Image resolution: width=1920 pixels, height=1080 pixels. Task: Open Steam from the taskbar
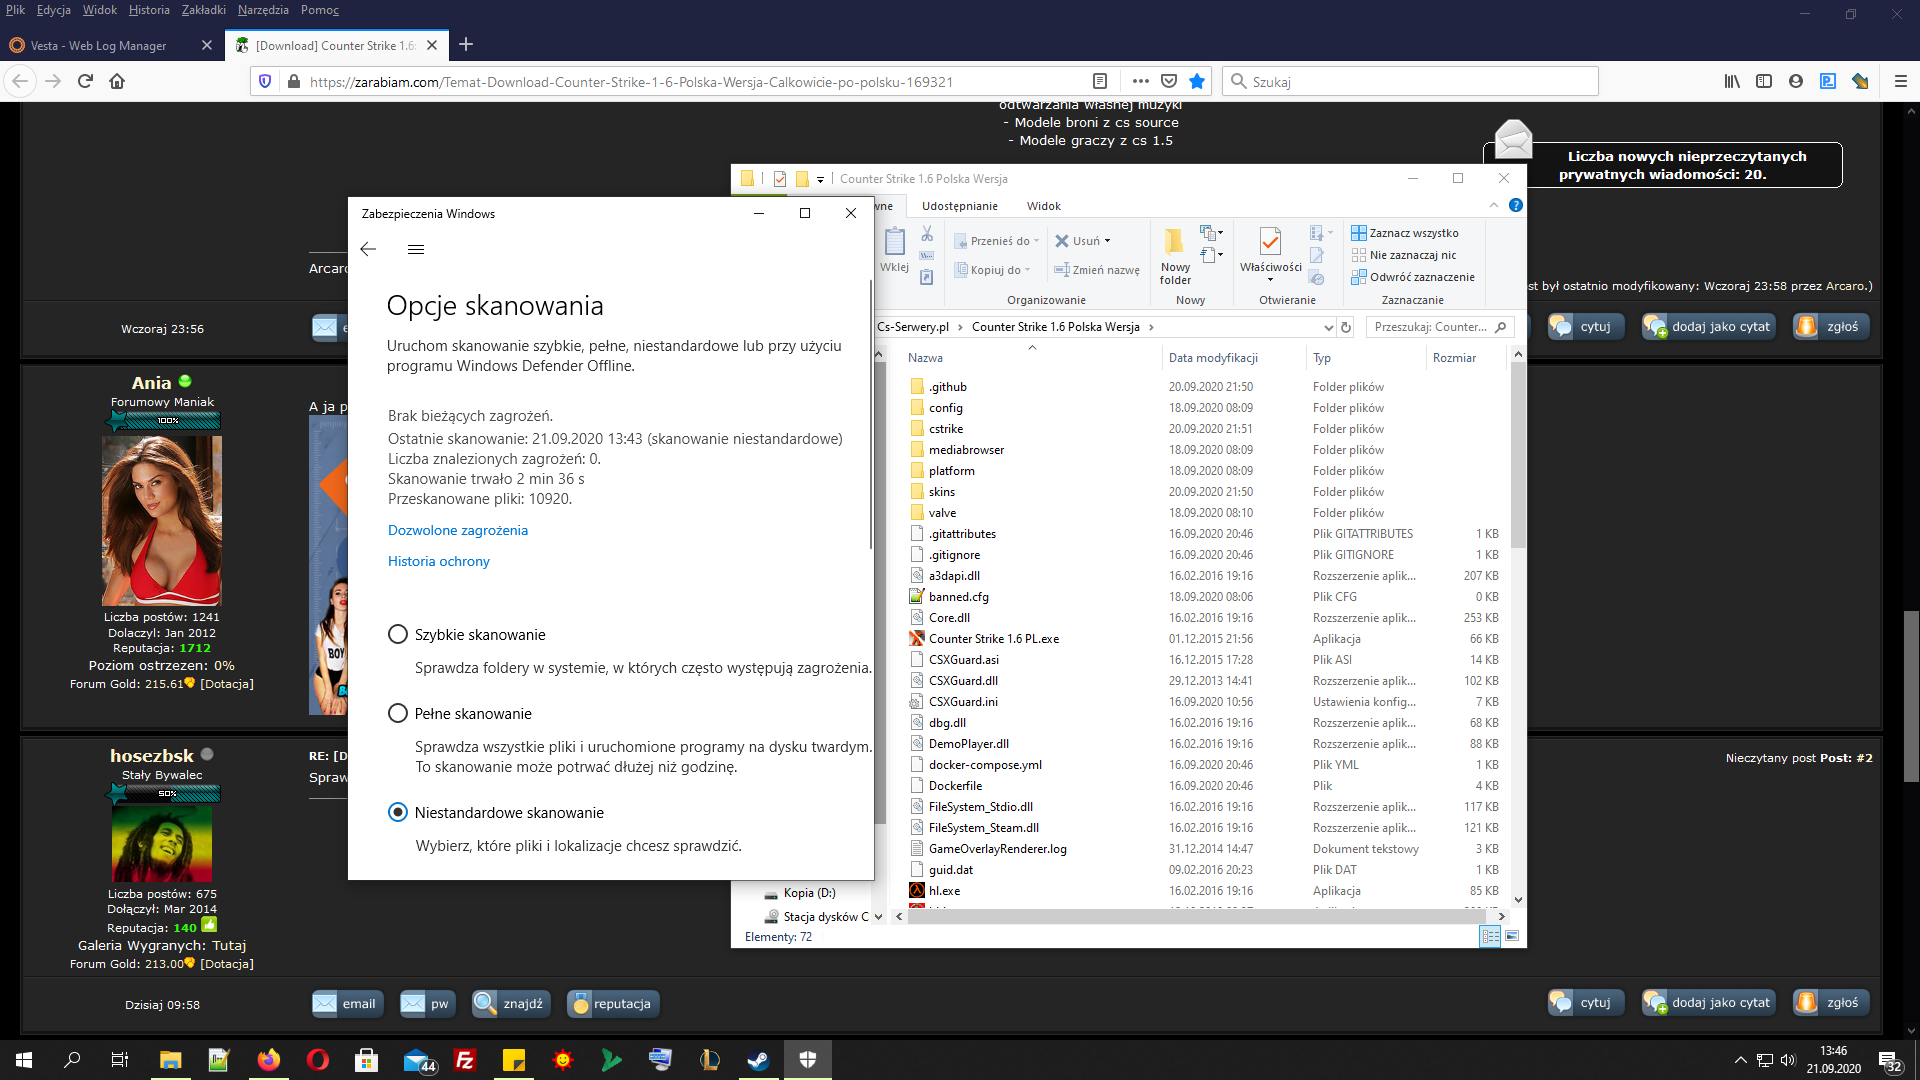pos(758,1060)
